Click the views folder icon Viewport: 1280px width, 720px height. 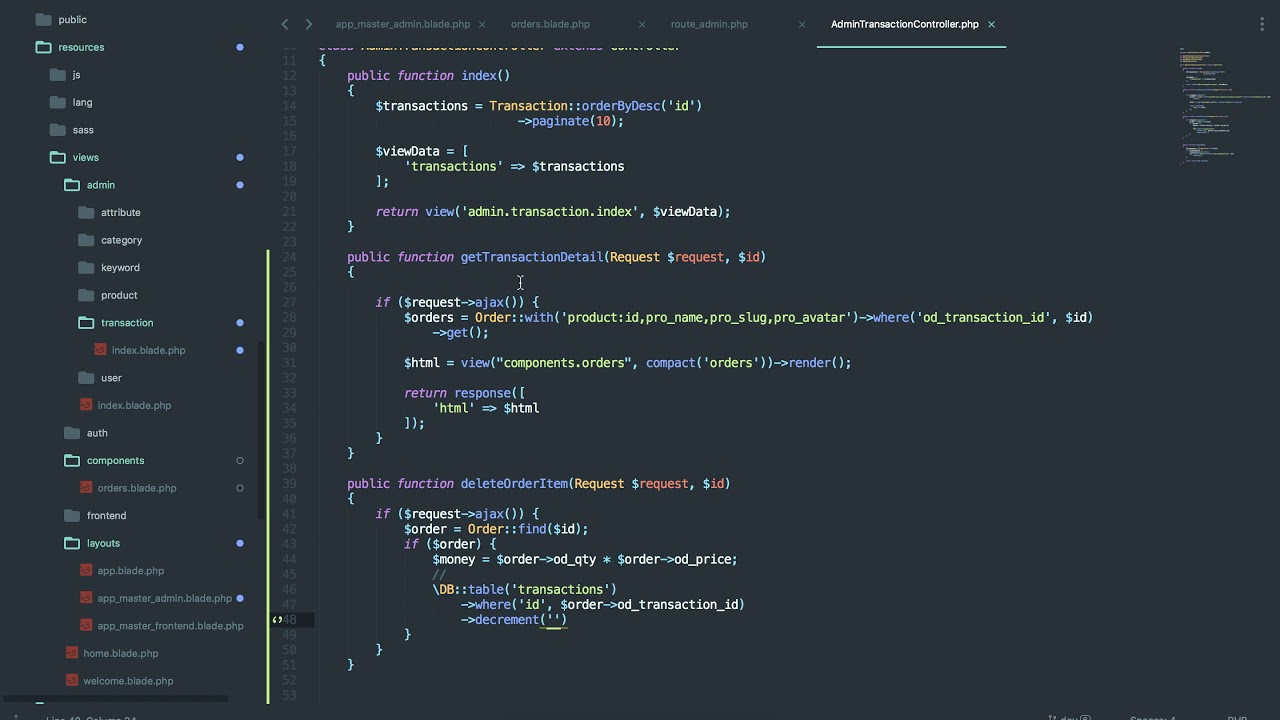[57, 157]
